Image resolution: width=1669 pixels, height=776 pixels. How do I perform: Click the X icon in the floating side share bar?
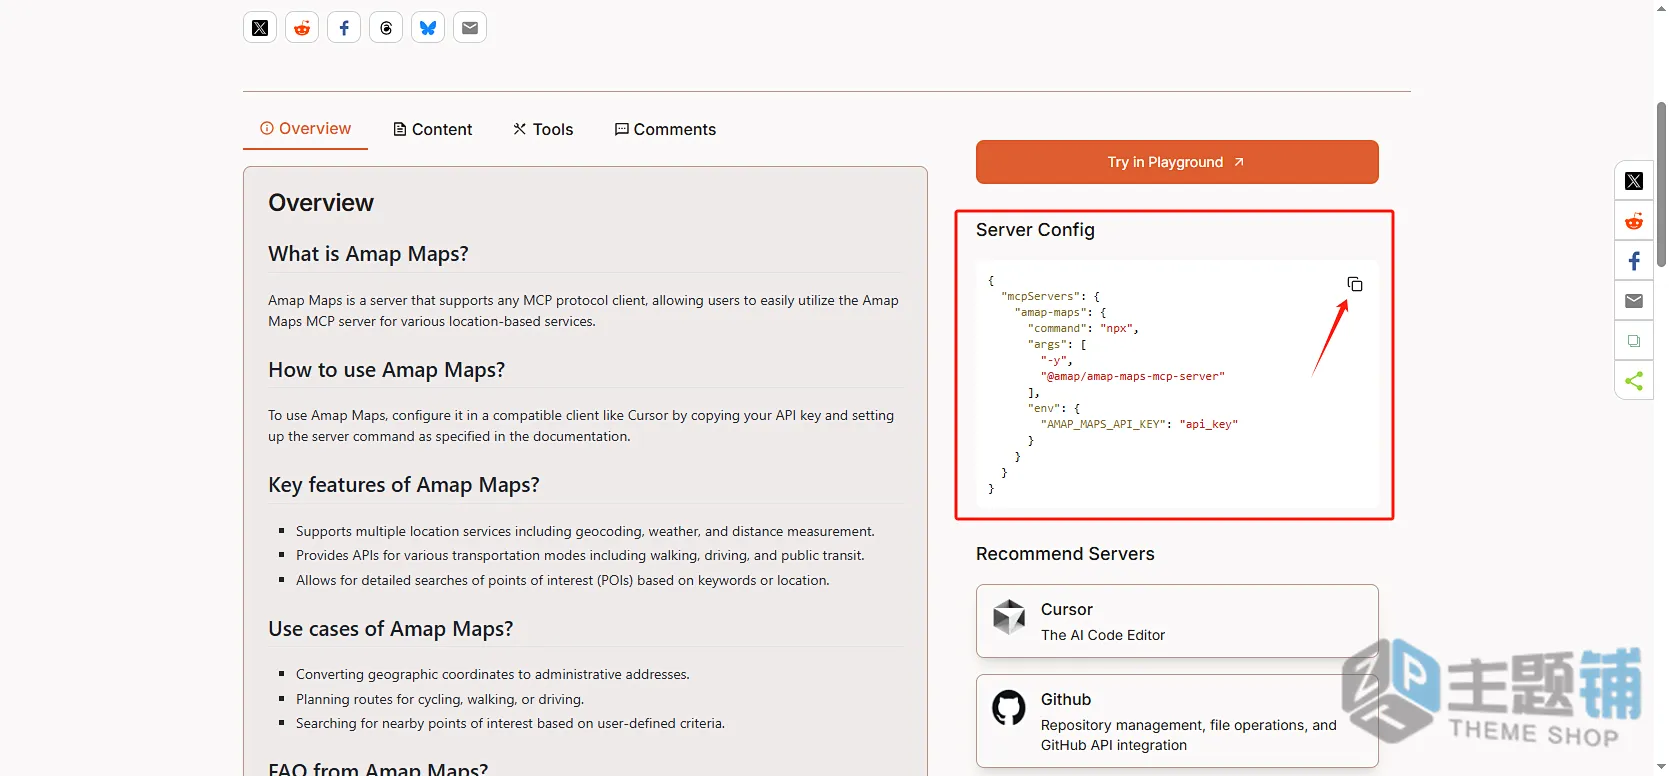point(1634,181)
